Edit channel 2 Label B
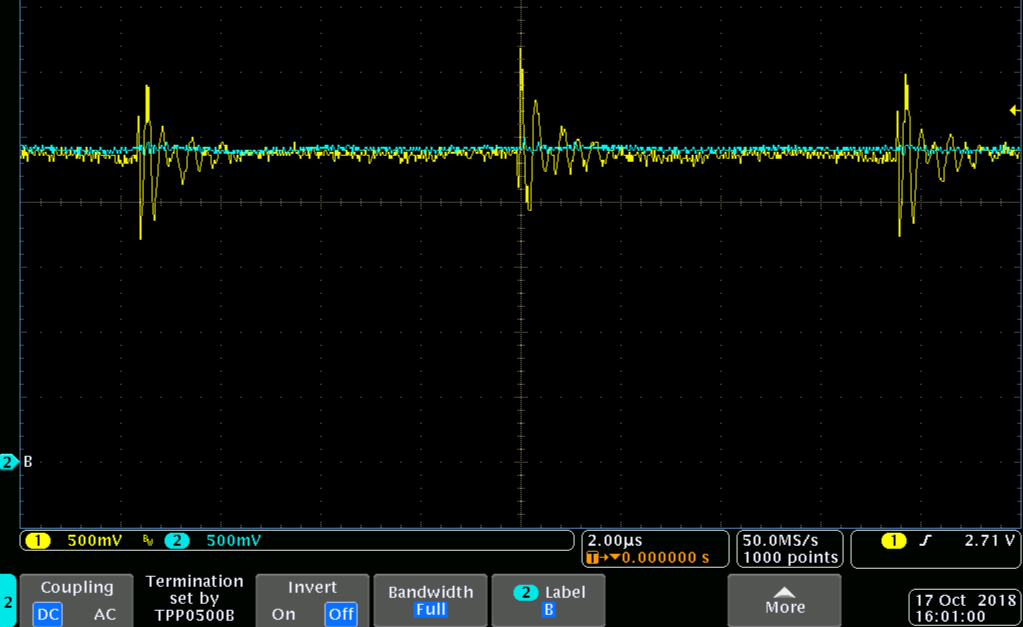Viewport: 1023px width, 627px height. (x=548, y=600)
